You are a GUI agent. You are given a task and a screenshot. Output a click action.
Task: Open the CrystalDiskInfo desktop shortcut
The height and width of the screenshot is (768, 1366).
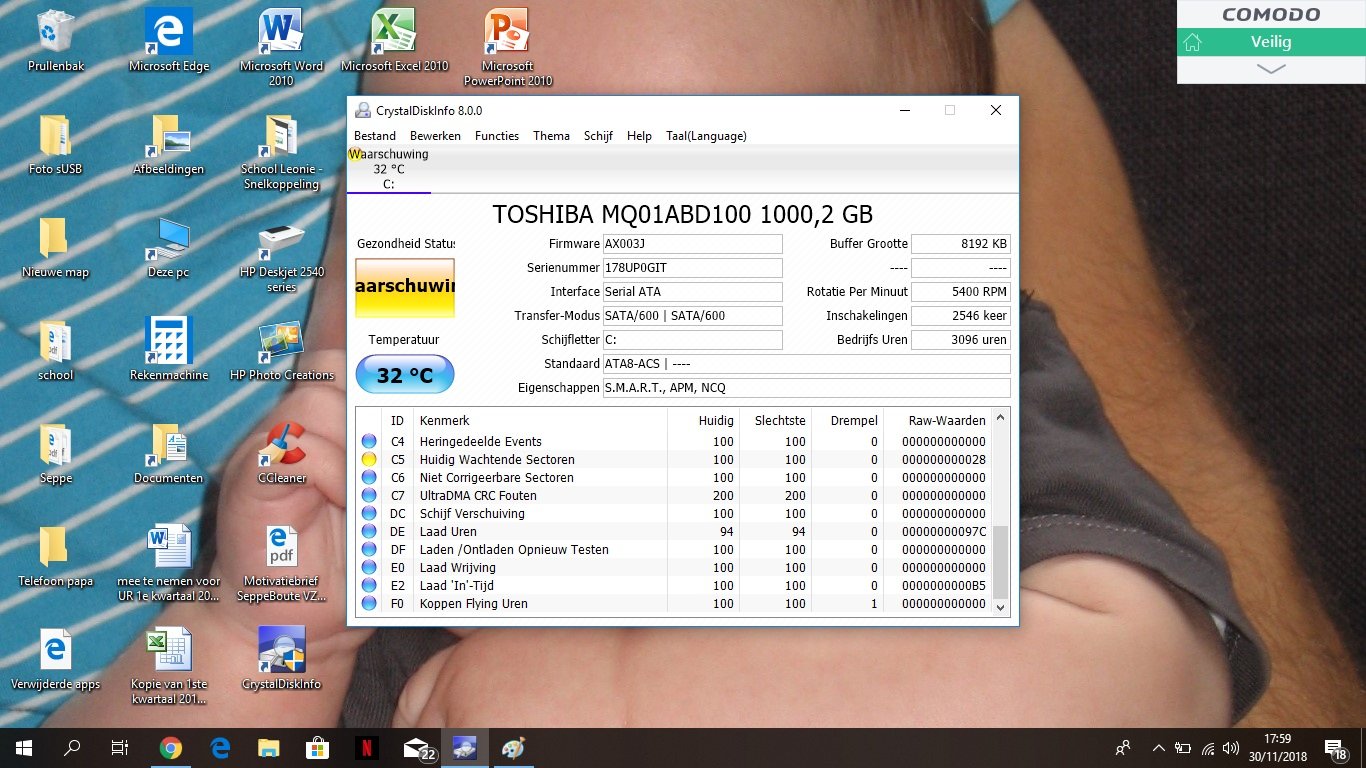281,651
